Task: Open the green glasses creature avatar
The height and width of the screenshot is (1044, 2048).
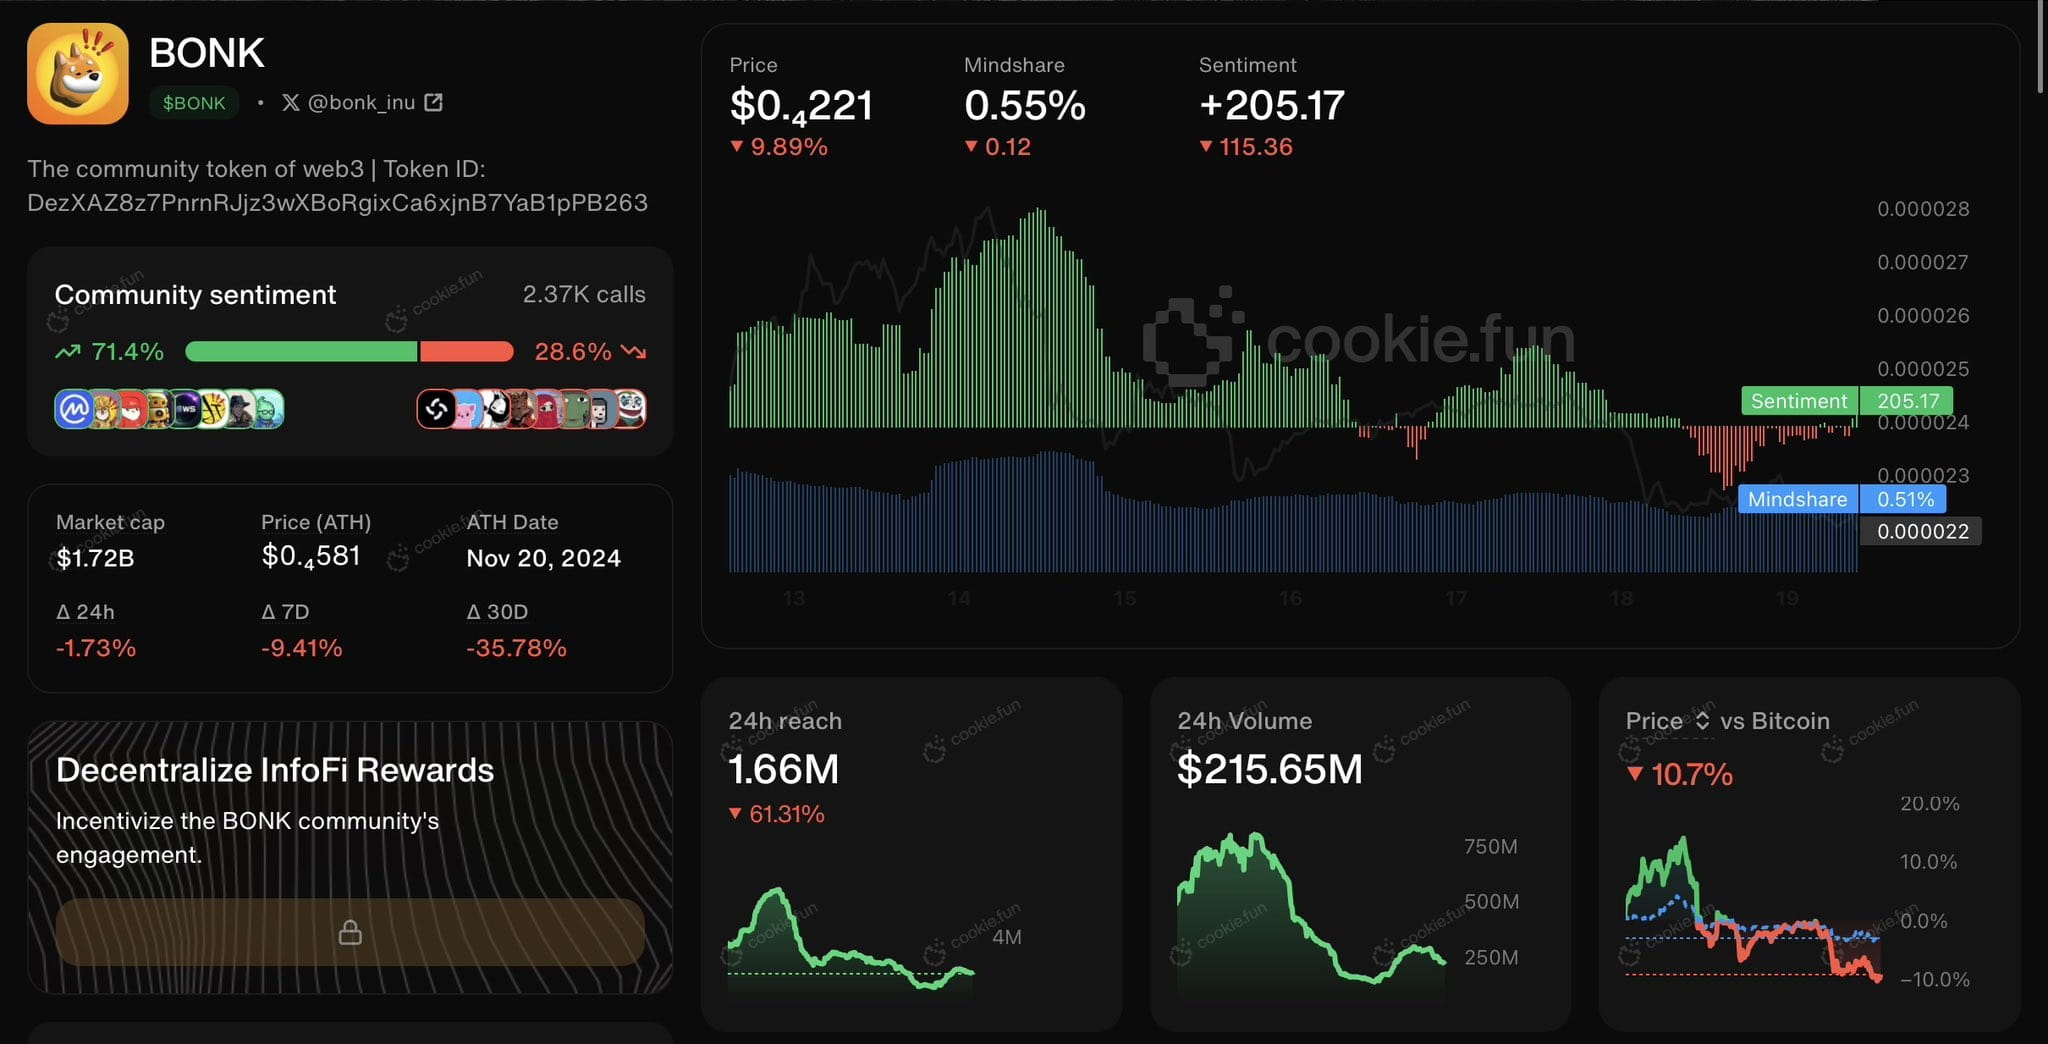Action: click(x=268, y=409)
